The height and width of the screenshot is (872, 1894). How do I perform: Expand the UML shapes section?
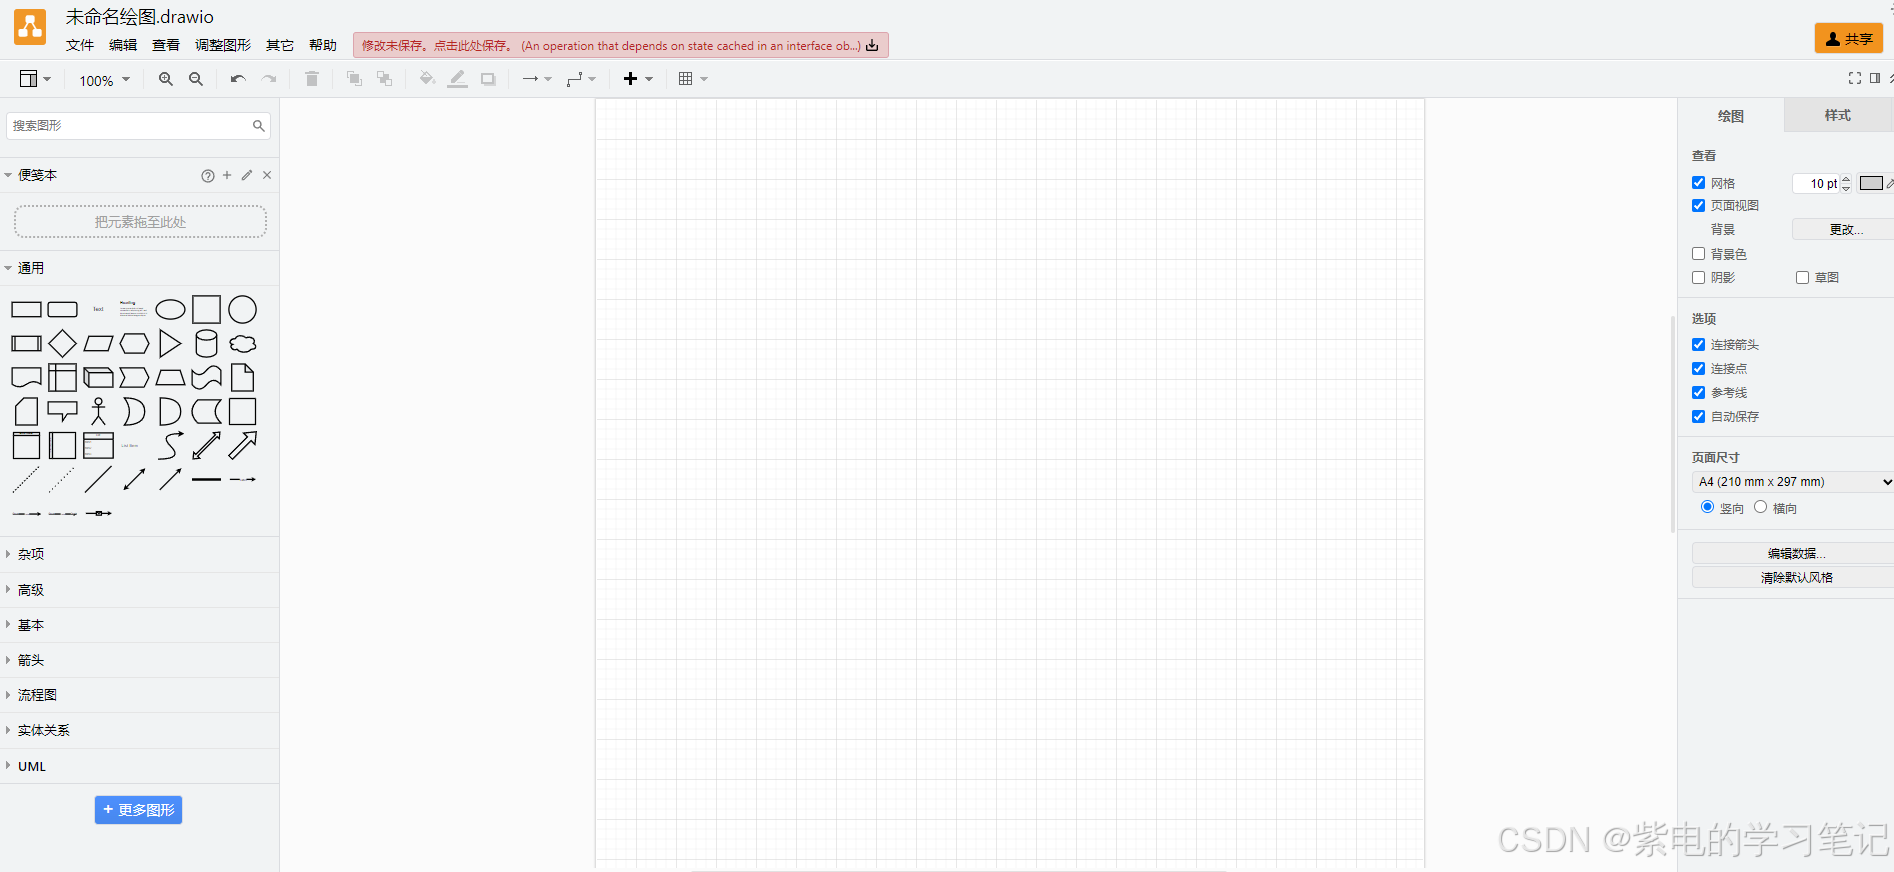coord(139,766)
